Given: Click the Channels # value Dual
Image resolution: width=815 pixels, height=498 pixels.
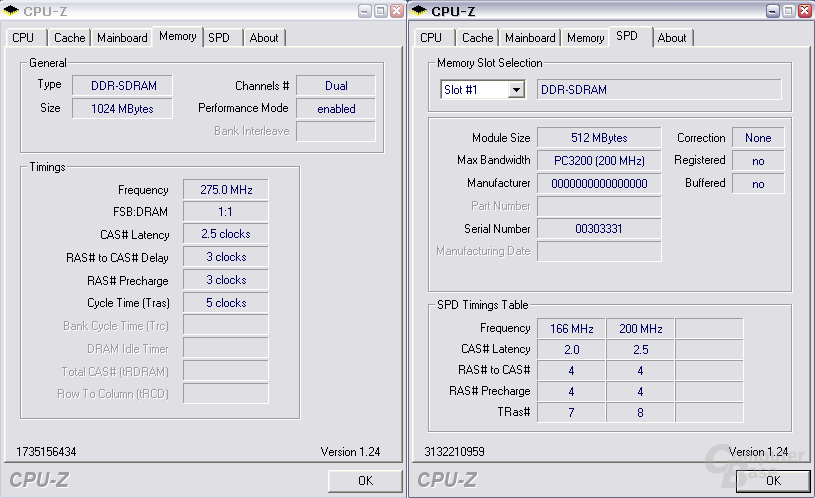Looking at the screenshot, I should tap(336, 86).
